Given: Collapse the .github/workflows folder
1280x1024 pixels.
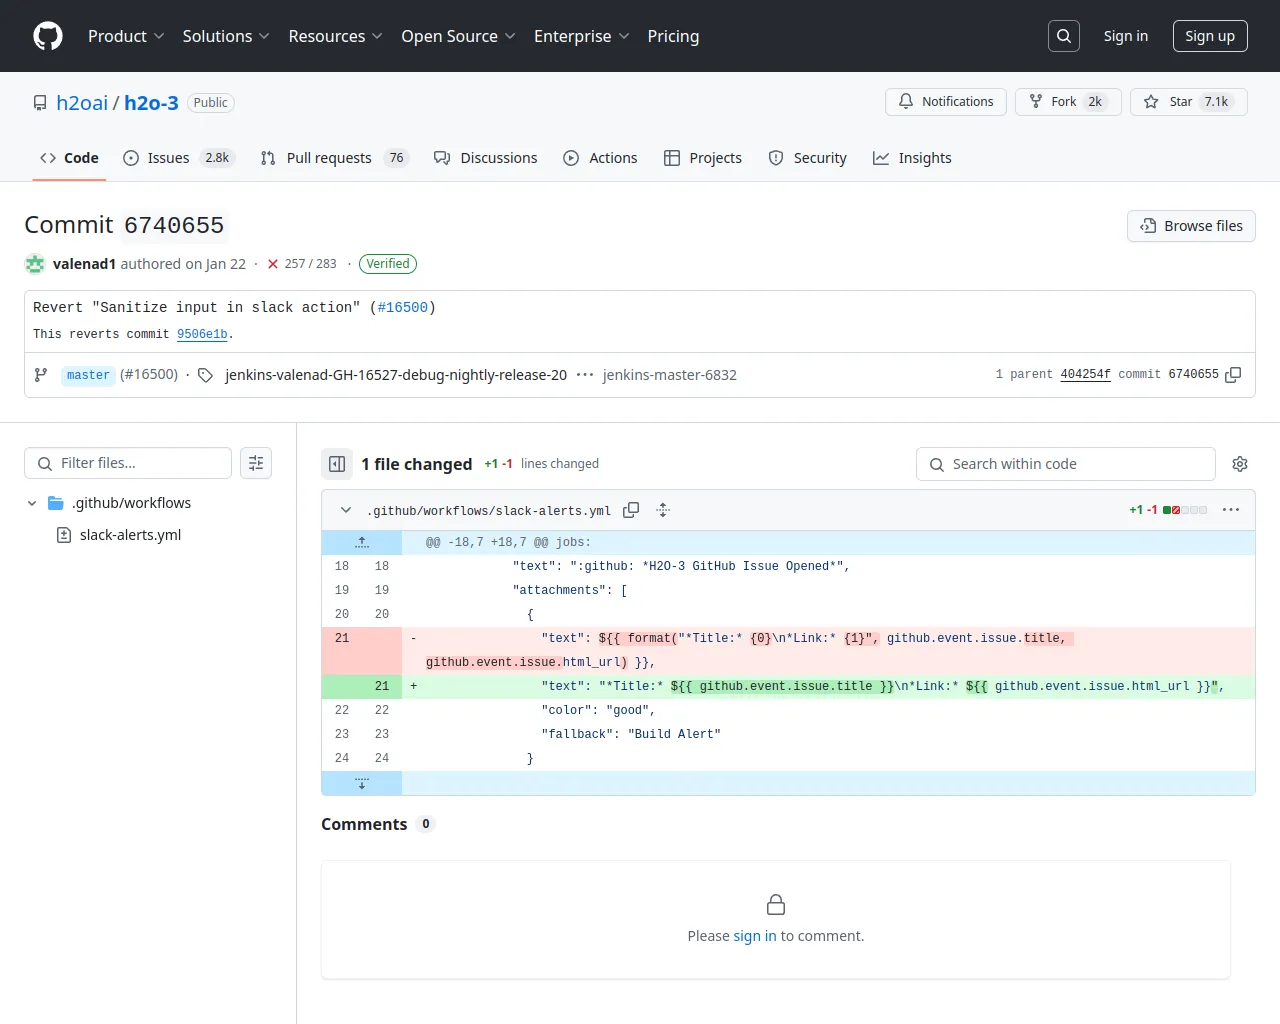Looking at the screenshot, I should click(x=32, y=503).
